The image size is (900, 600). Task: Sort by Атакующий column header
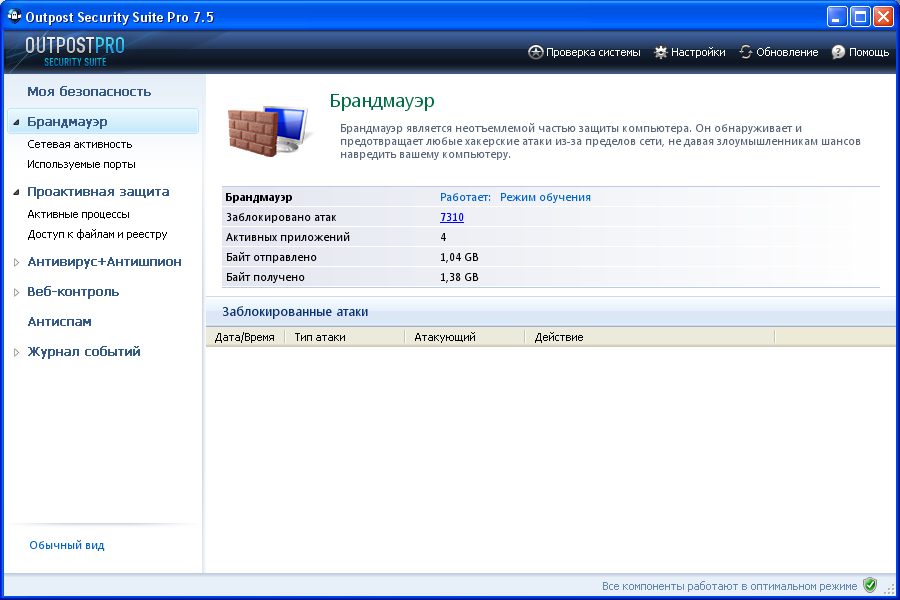click(x=465, y=337)
